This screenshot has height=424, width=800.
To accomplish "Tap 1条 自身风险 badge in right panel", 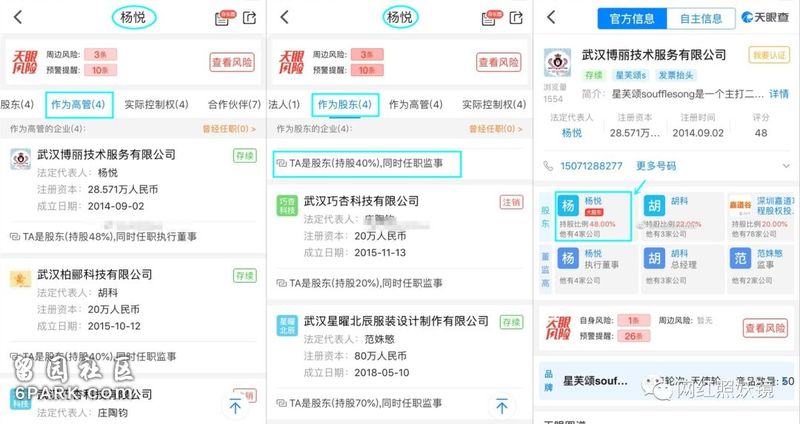I will point(634,320).
